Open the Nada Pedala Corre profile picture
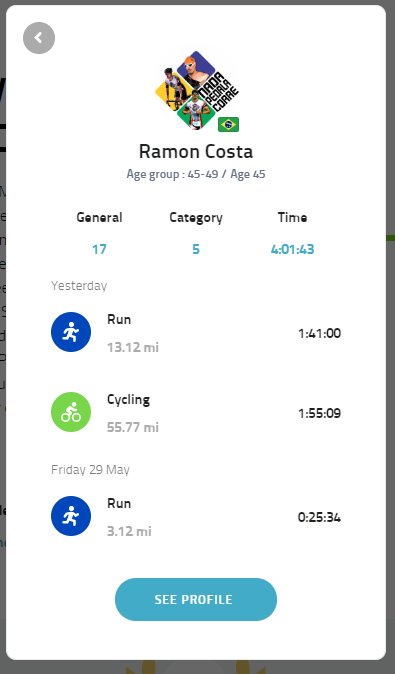The height and width of the screenshot is (674, 395). click(196, 91)
